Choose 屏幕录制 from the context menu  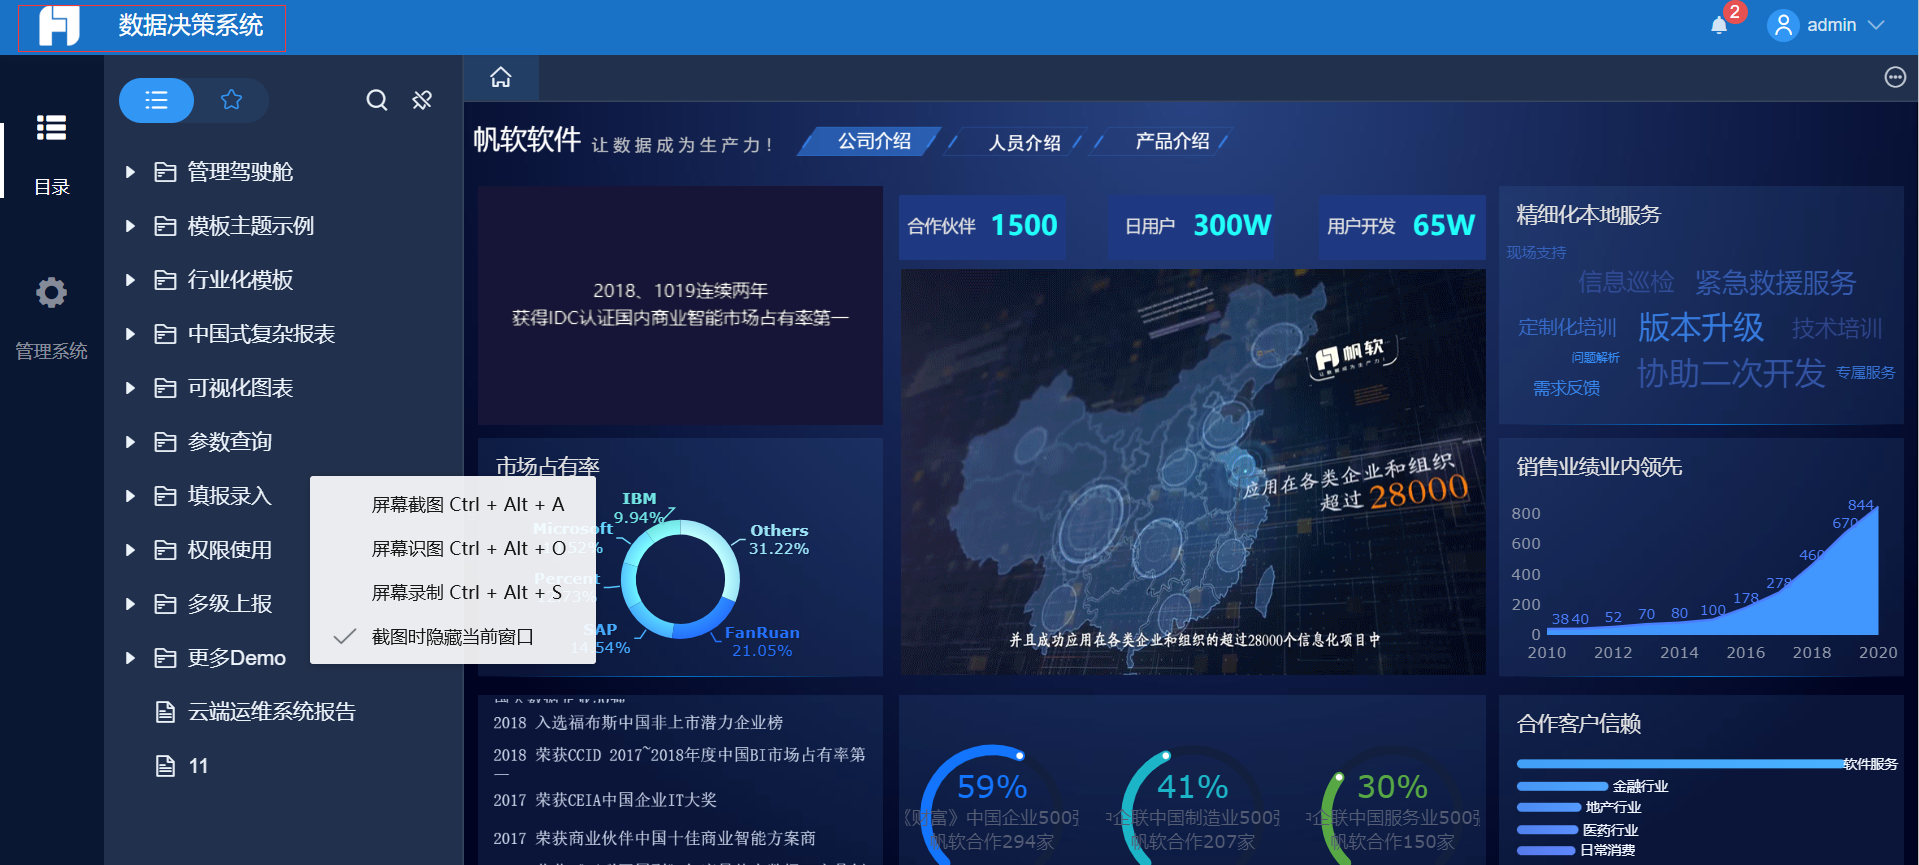point(453,593)
